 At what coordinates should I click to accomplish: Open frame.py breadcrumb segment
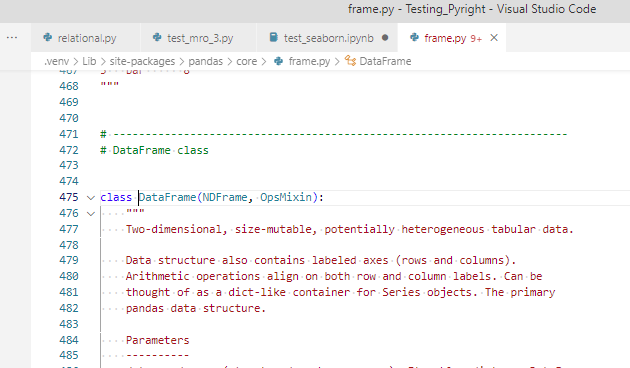tap(309, 61)
